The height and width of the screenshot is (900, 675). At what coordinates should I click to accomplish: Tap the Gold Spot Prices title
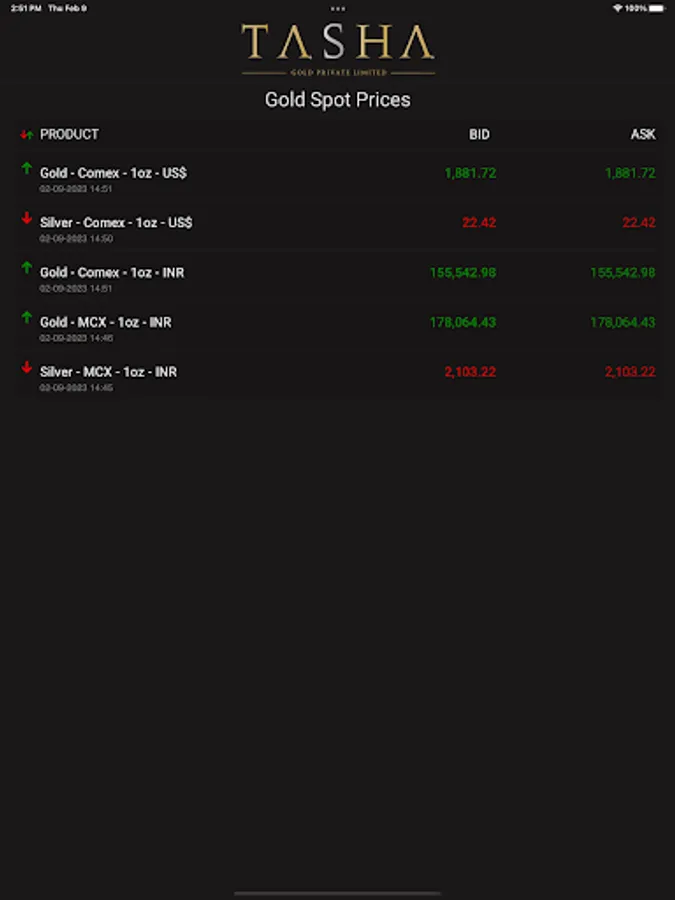pos(338,100)
